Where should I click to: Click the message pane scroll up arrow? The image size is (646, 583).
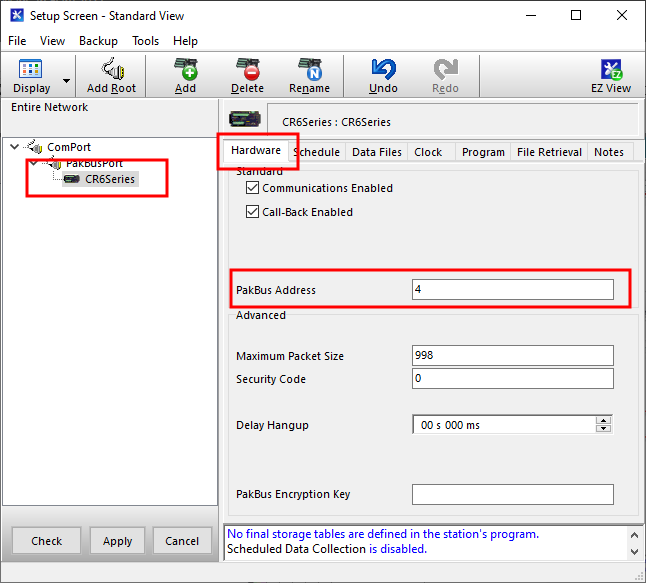pyautogui.click(x=634, y=535)
